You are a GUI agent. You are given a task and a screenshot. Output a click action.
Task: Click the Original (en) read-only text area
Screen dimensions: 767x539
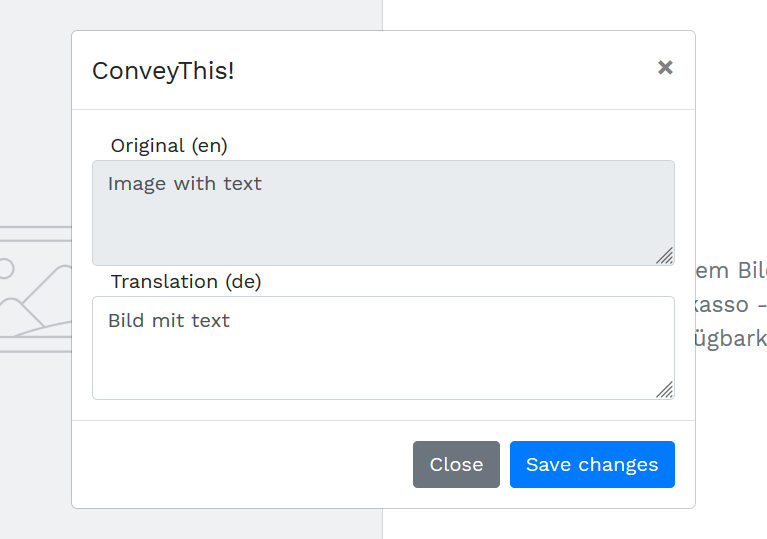pos(383,213)
